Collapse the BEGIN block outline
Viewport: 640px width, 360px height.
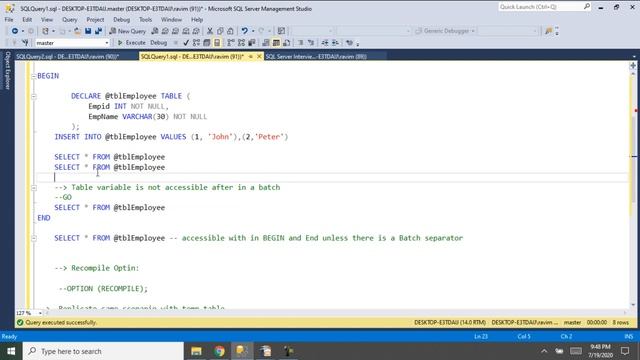click(x=34, y=76)
